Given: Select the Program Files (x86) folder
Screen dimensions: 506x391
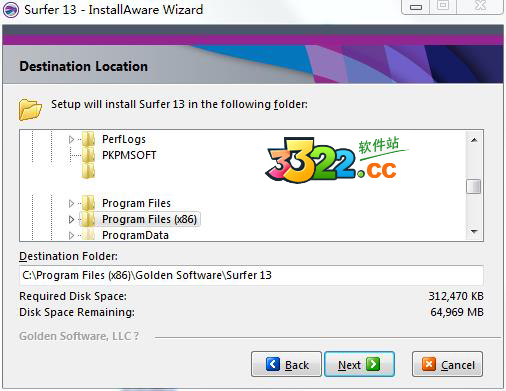Looking at the screenshot, I should coord(149,219).
